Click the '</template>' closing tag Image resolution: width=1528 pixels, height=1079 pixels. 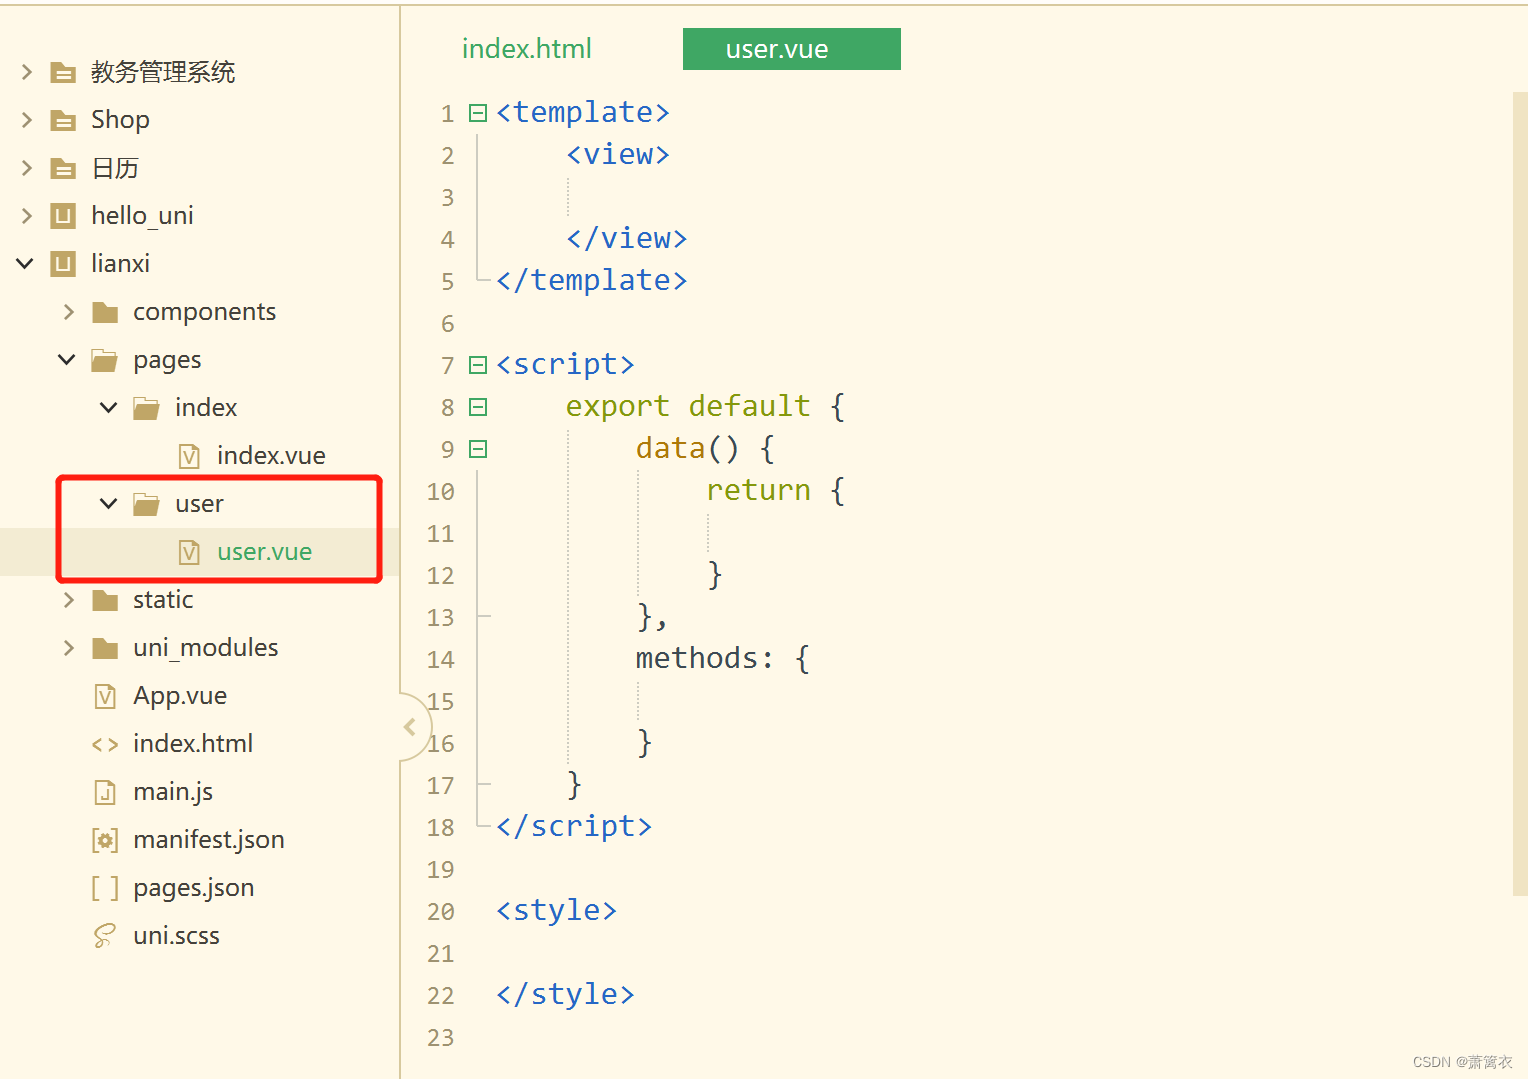click(592, 281)
